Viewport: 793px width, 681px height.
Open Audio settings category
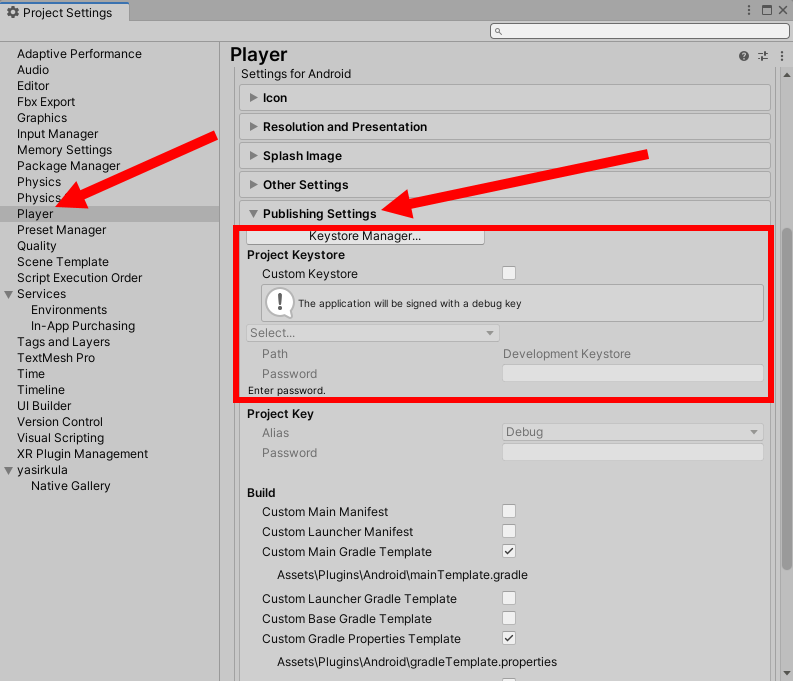pyautogui.click(x=33, y=70)
